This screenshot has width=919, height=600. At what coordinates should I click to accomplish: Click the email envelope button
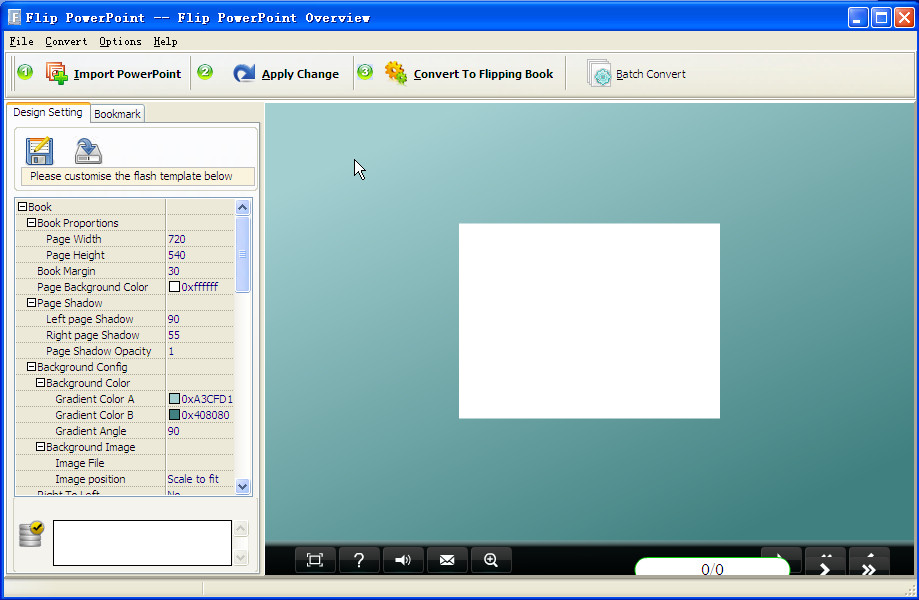pos(447,560)
